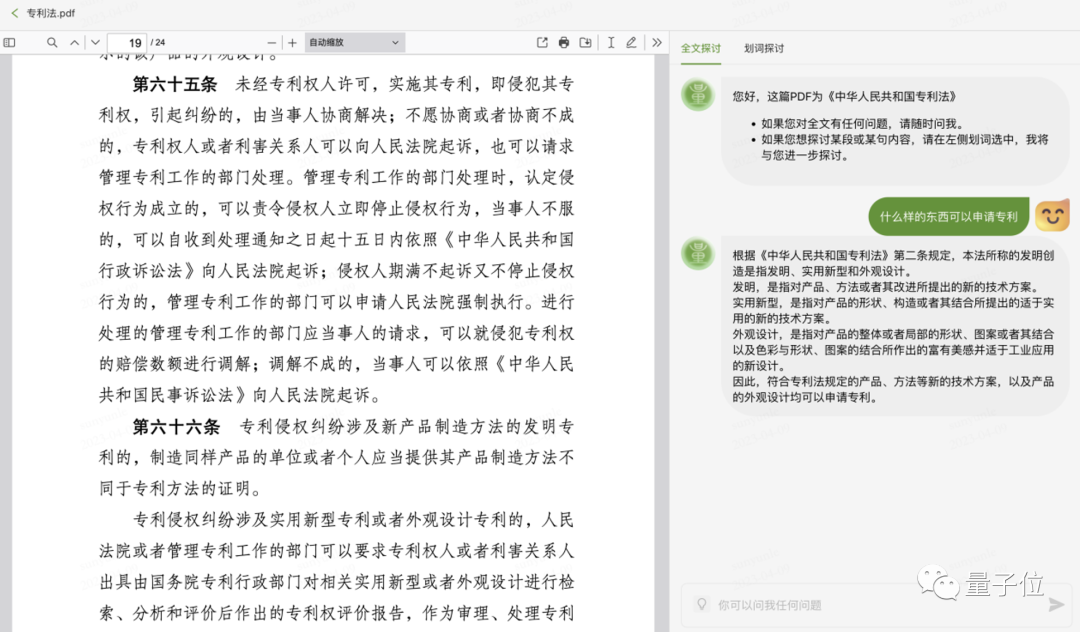Click the next page down chevron
The width and height of the screenshot is (1080, 632).
pyautogui.click(x=94, y=43)
